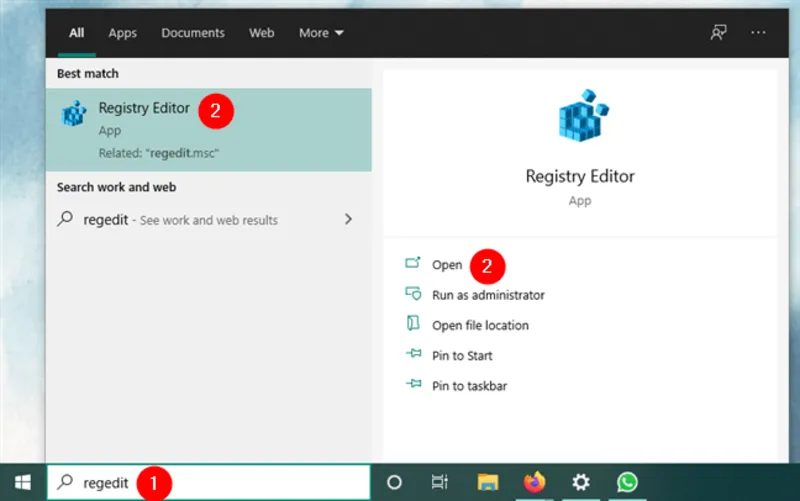Choose Run as administrator

(488, 295)
